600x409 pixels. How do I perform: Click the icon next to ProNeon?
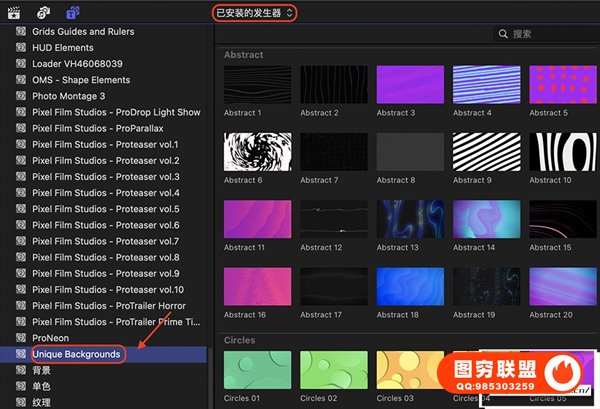(x=20, y=338)
